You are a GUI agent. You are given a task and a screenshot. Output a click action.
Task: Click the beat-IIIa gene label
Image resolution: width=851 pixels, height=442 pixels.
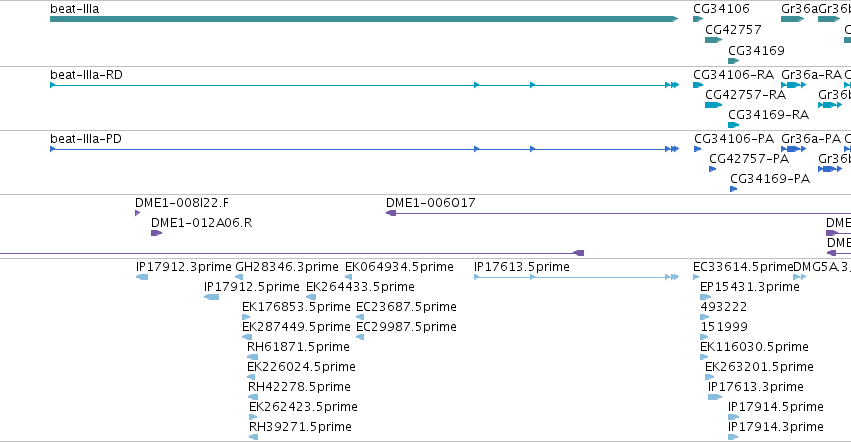coord(74,9)
